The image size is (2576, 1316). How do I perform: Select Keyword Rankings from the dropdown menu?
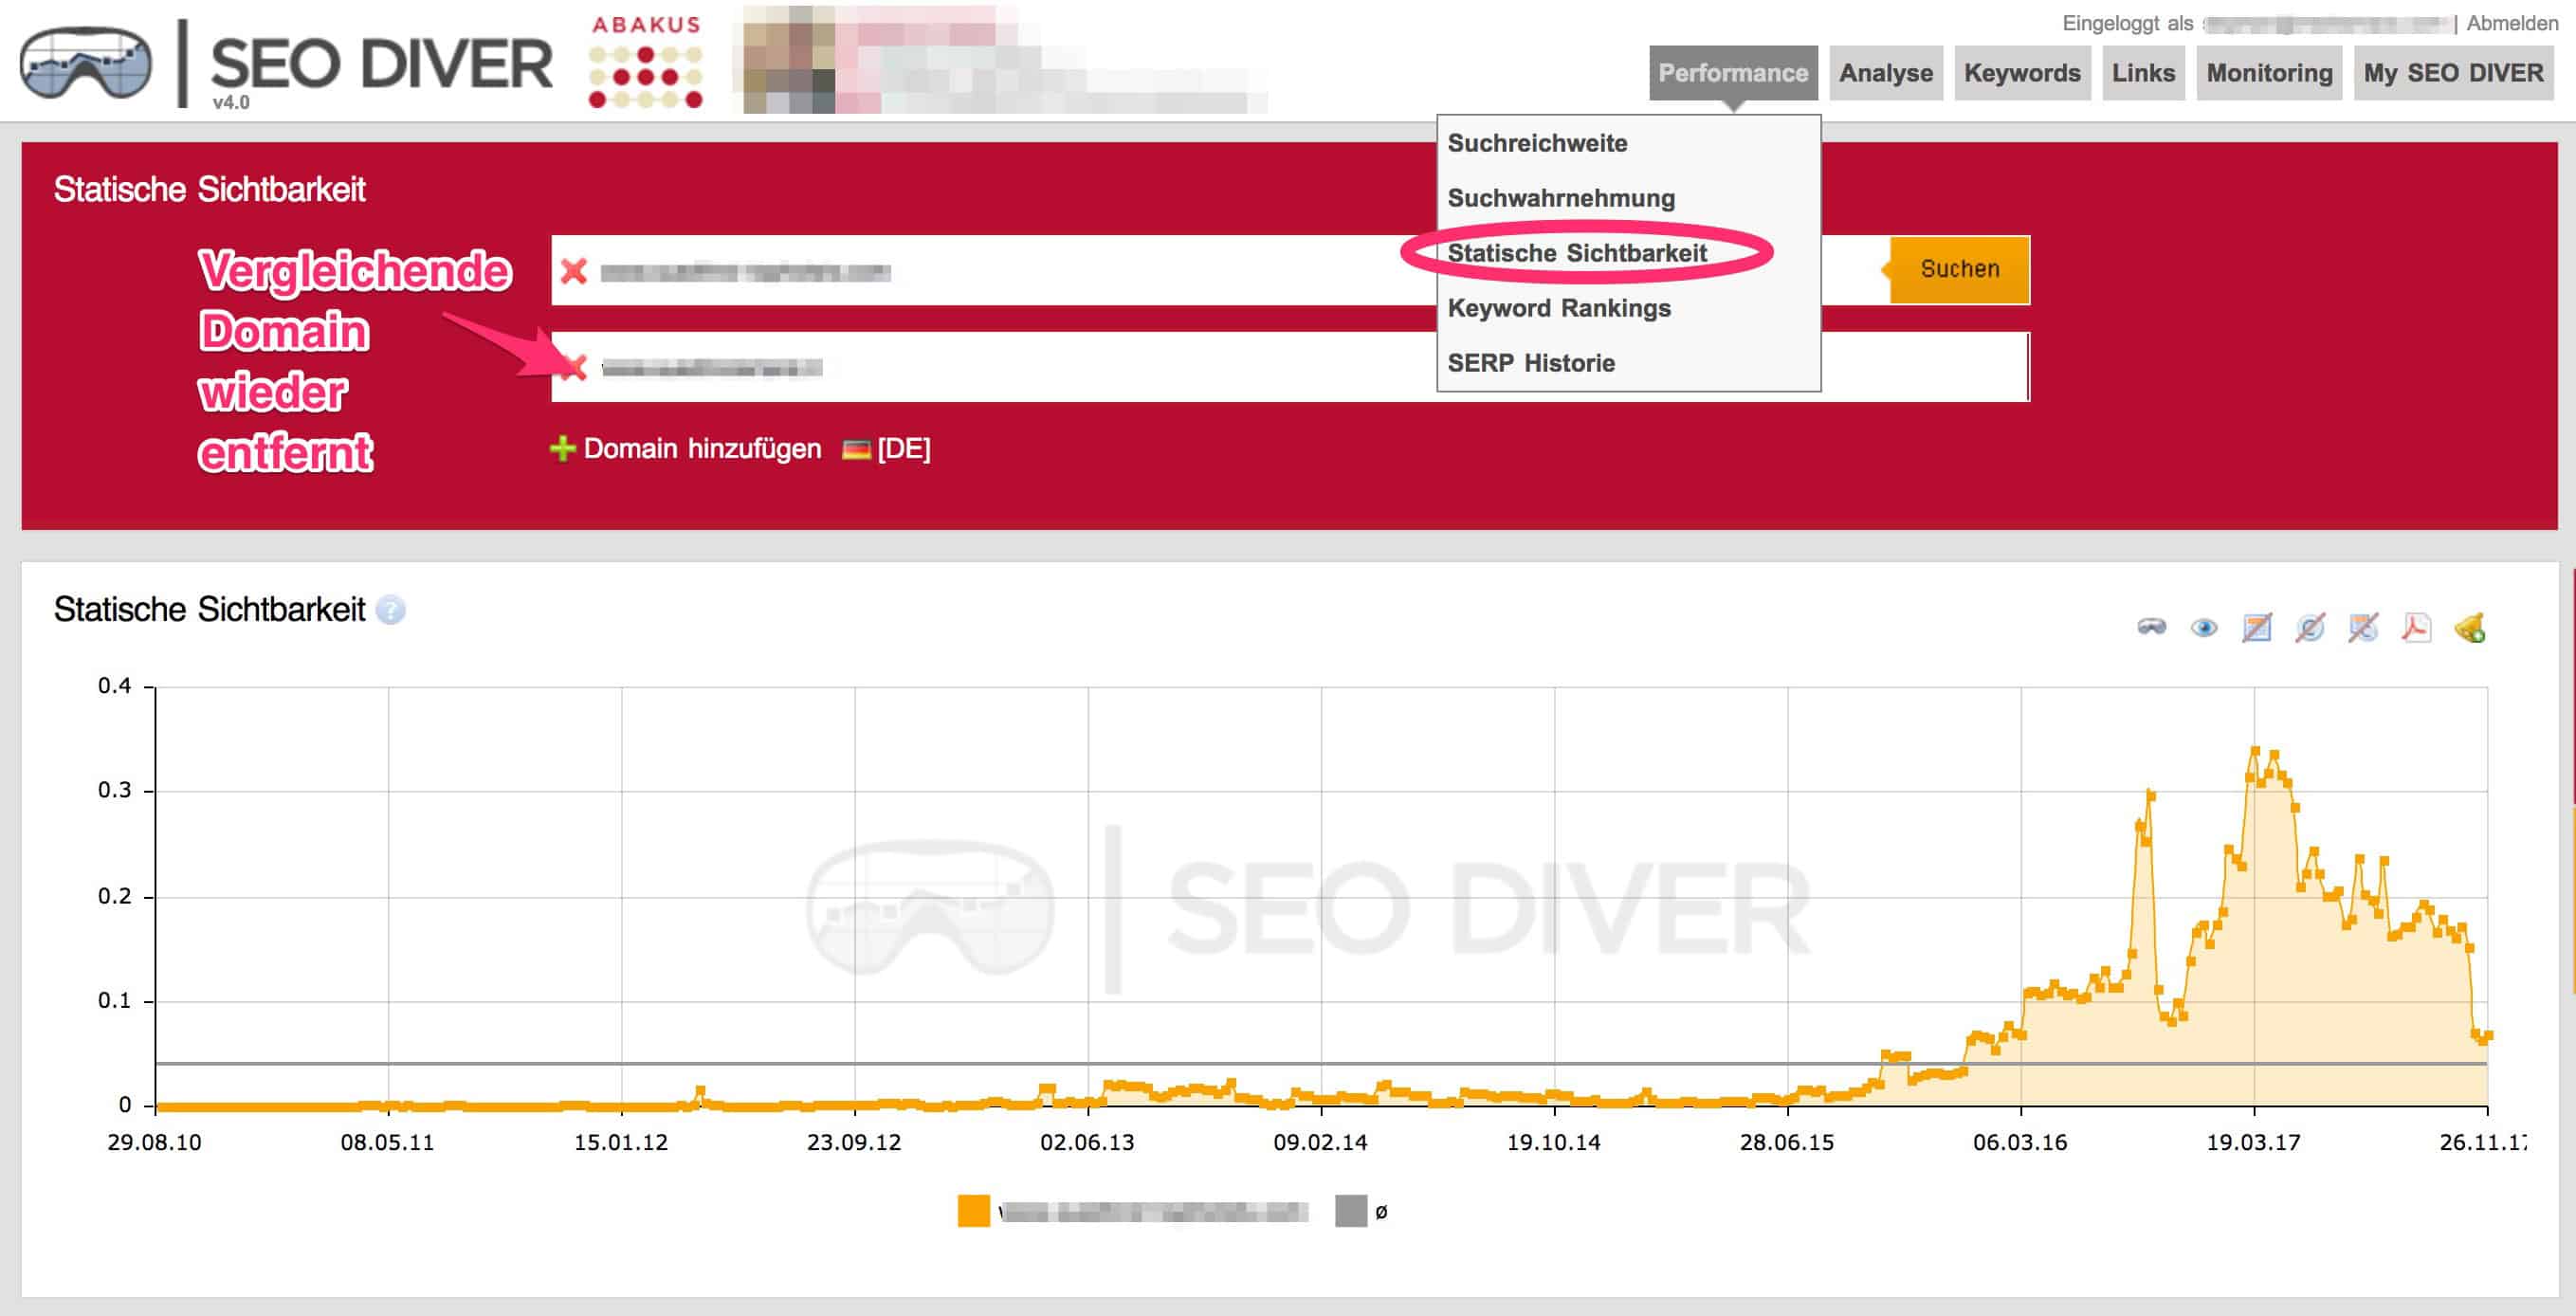pyautogui.click(x=1559, y=308)
